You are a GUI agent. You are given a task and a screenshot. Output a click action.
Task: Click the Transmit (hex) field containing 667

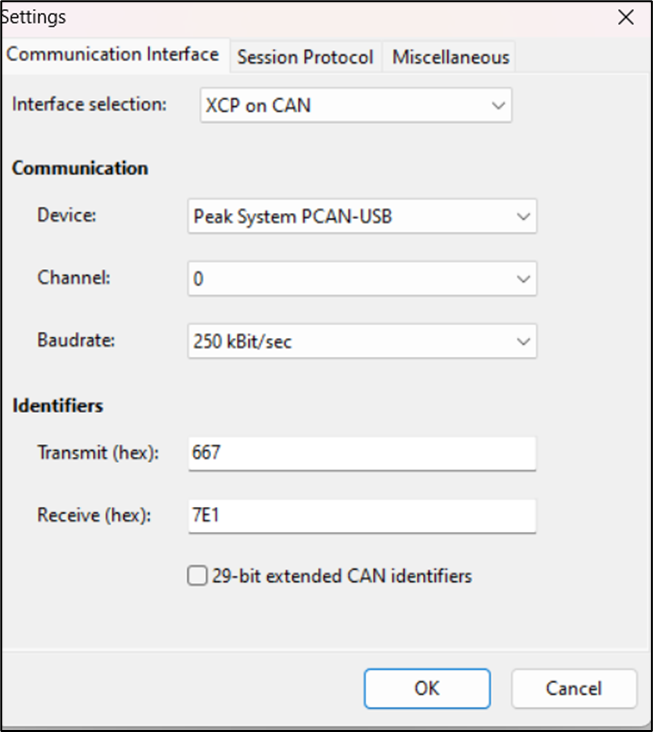point(361,453)
